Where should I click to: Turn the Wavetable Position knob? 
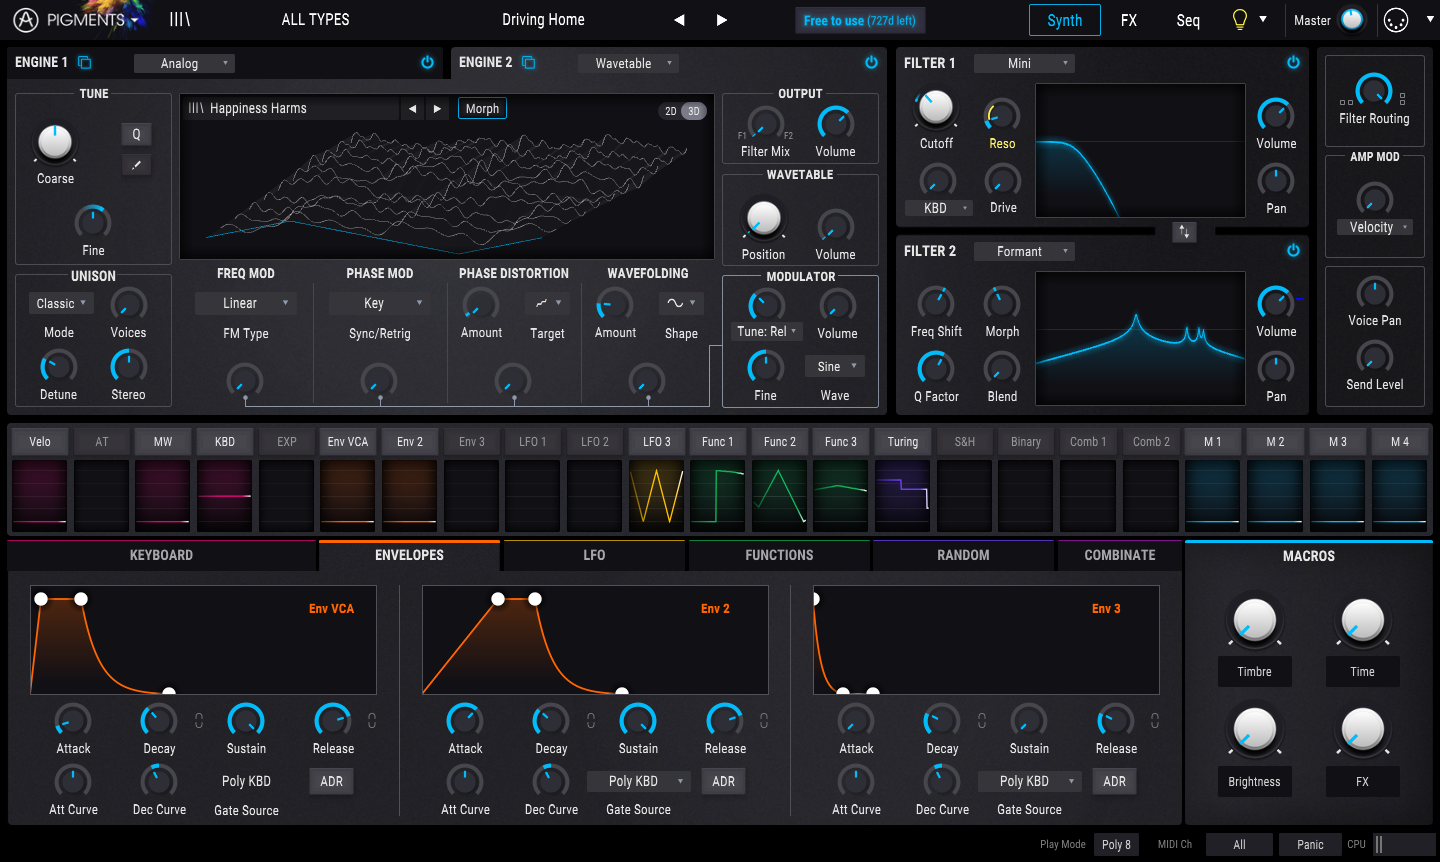[763, 218]
